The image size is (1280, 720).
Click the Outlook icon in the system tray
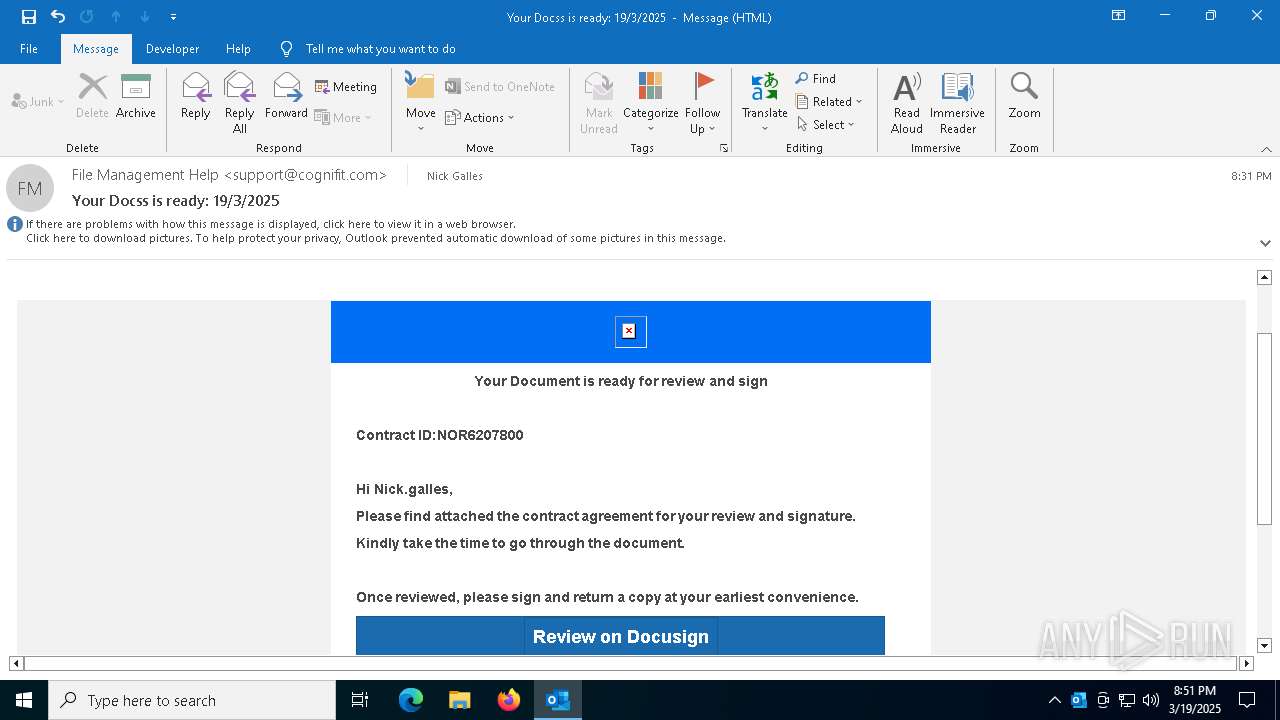pos(1079,700)
